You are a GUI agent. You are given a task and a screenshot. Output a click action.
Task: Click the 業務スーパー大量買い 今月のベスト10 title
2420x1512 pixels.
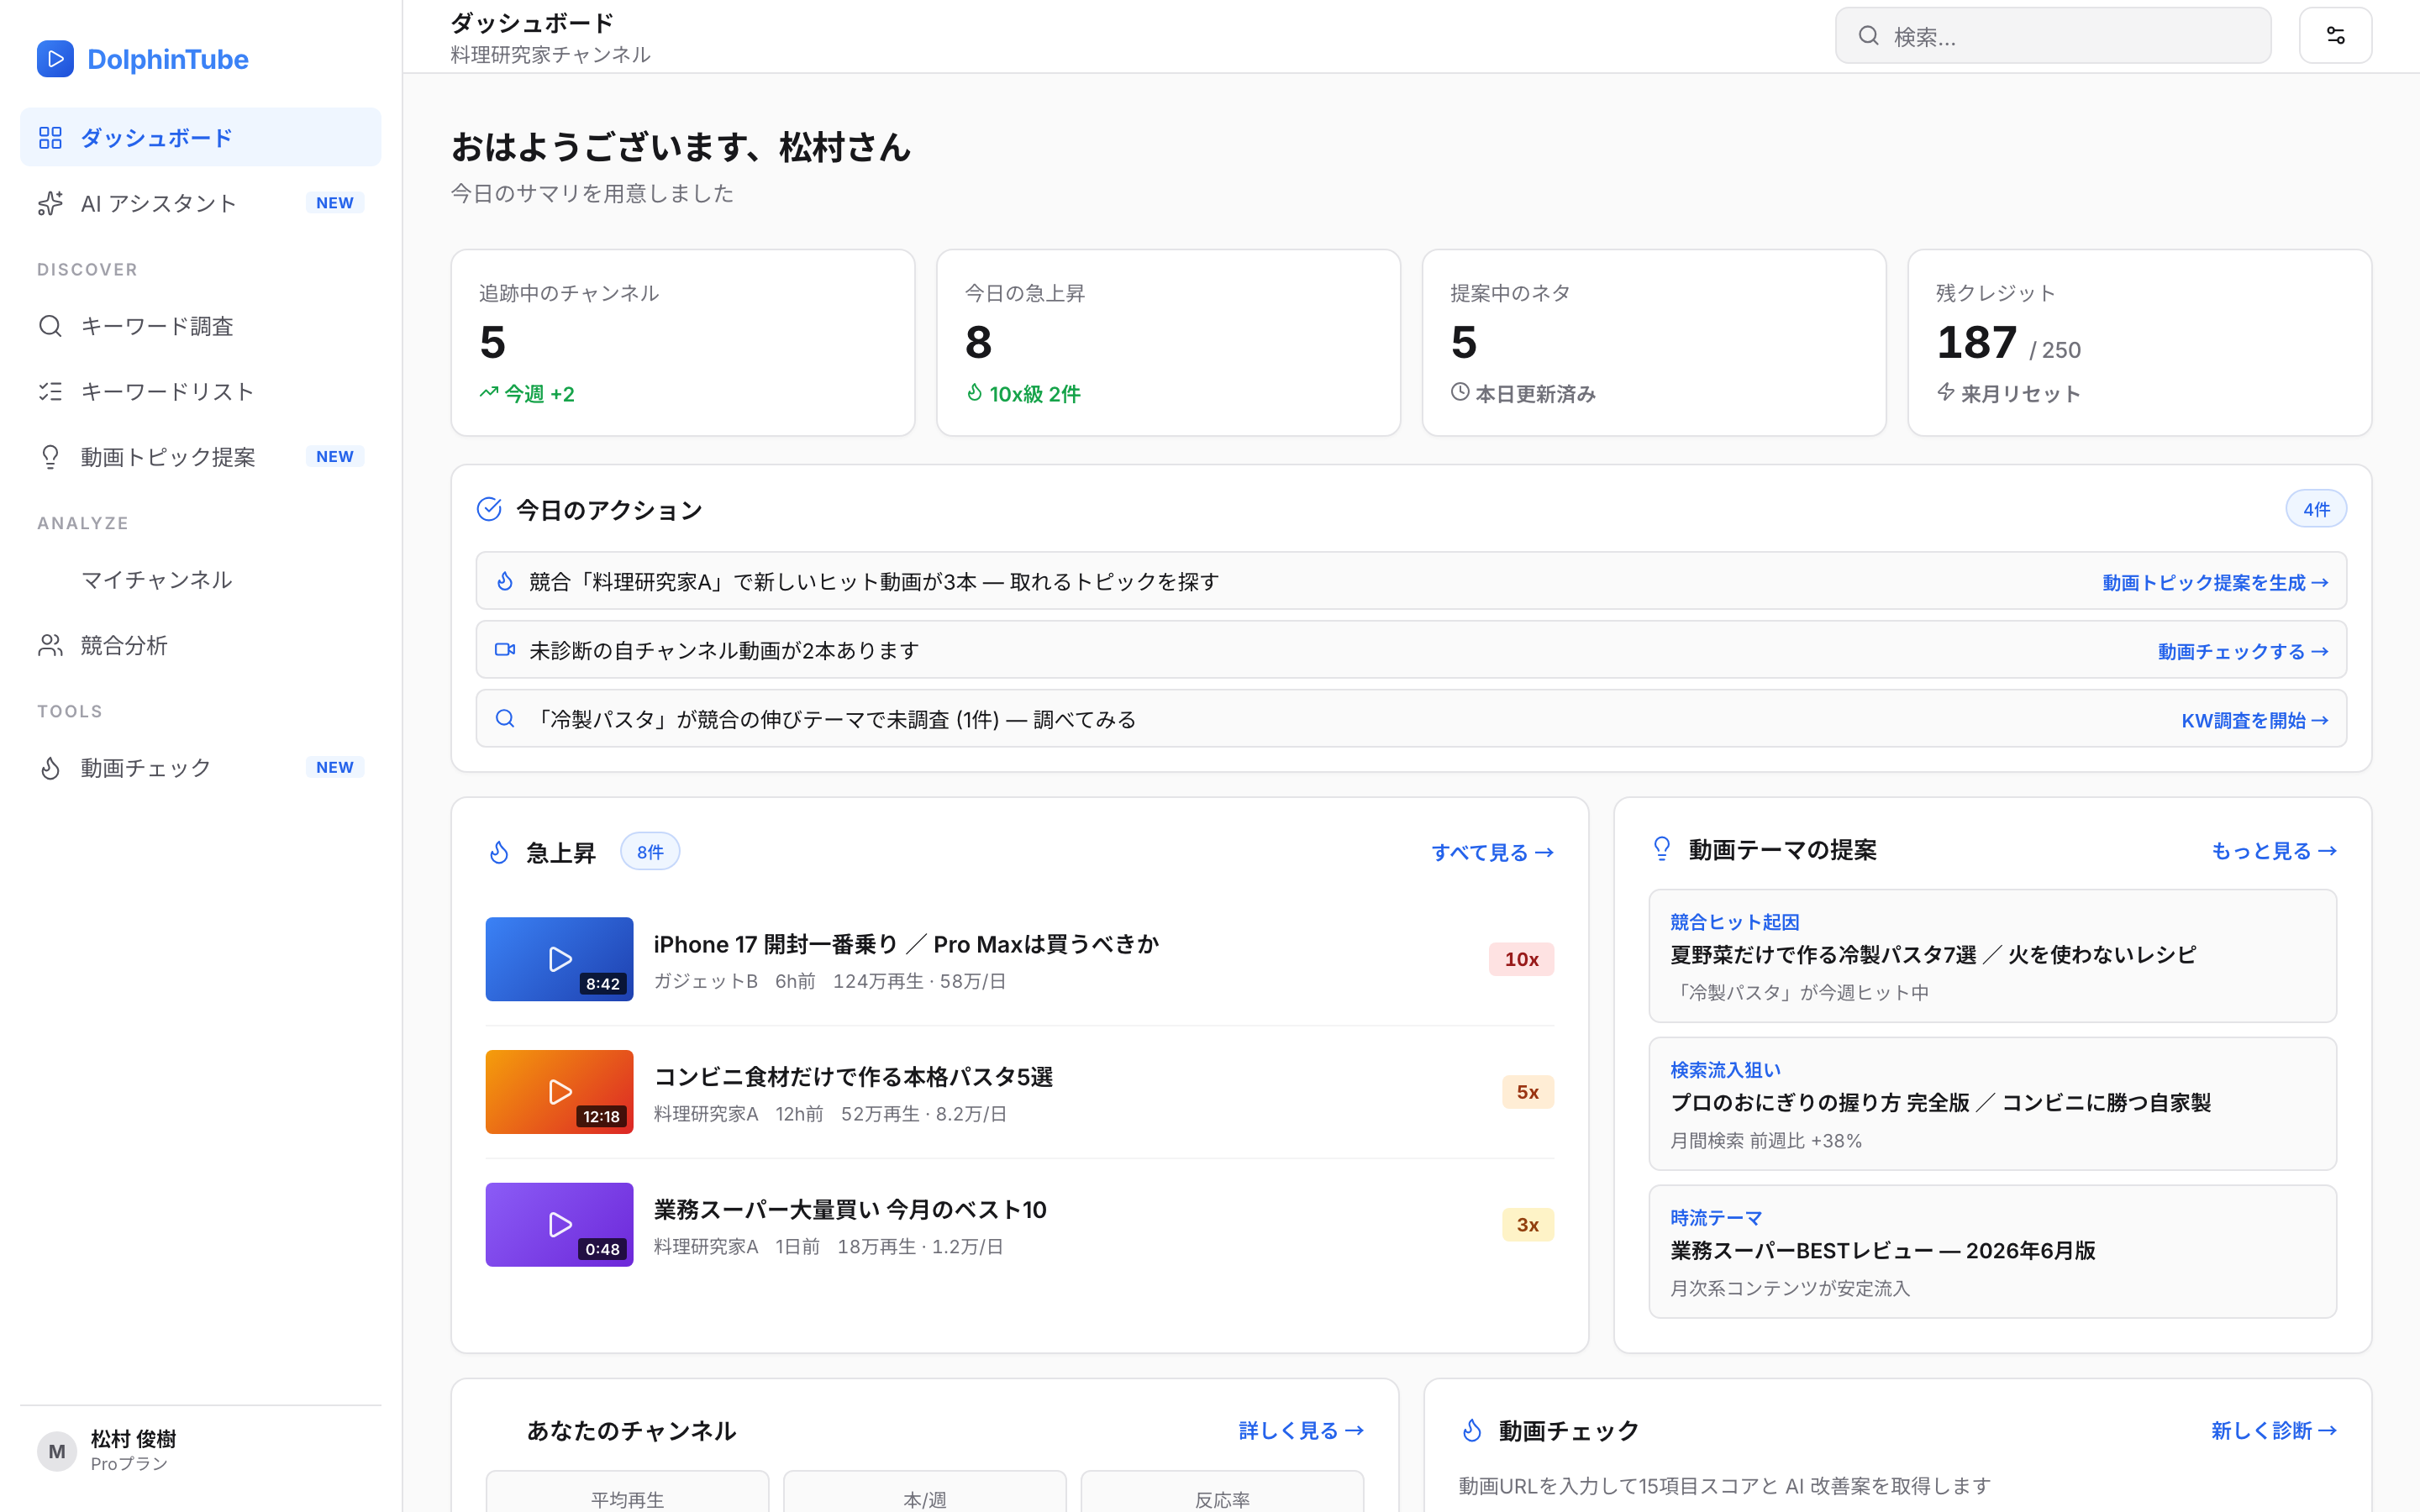[x=850, y=1210]
